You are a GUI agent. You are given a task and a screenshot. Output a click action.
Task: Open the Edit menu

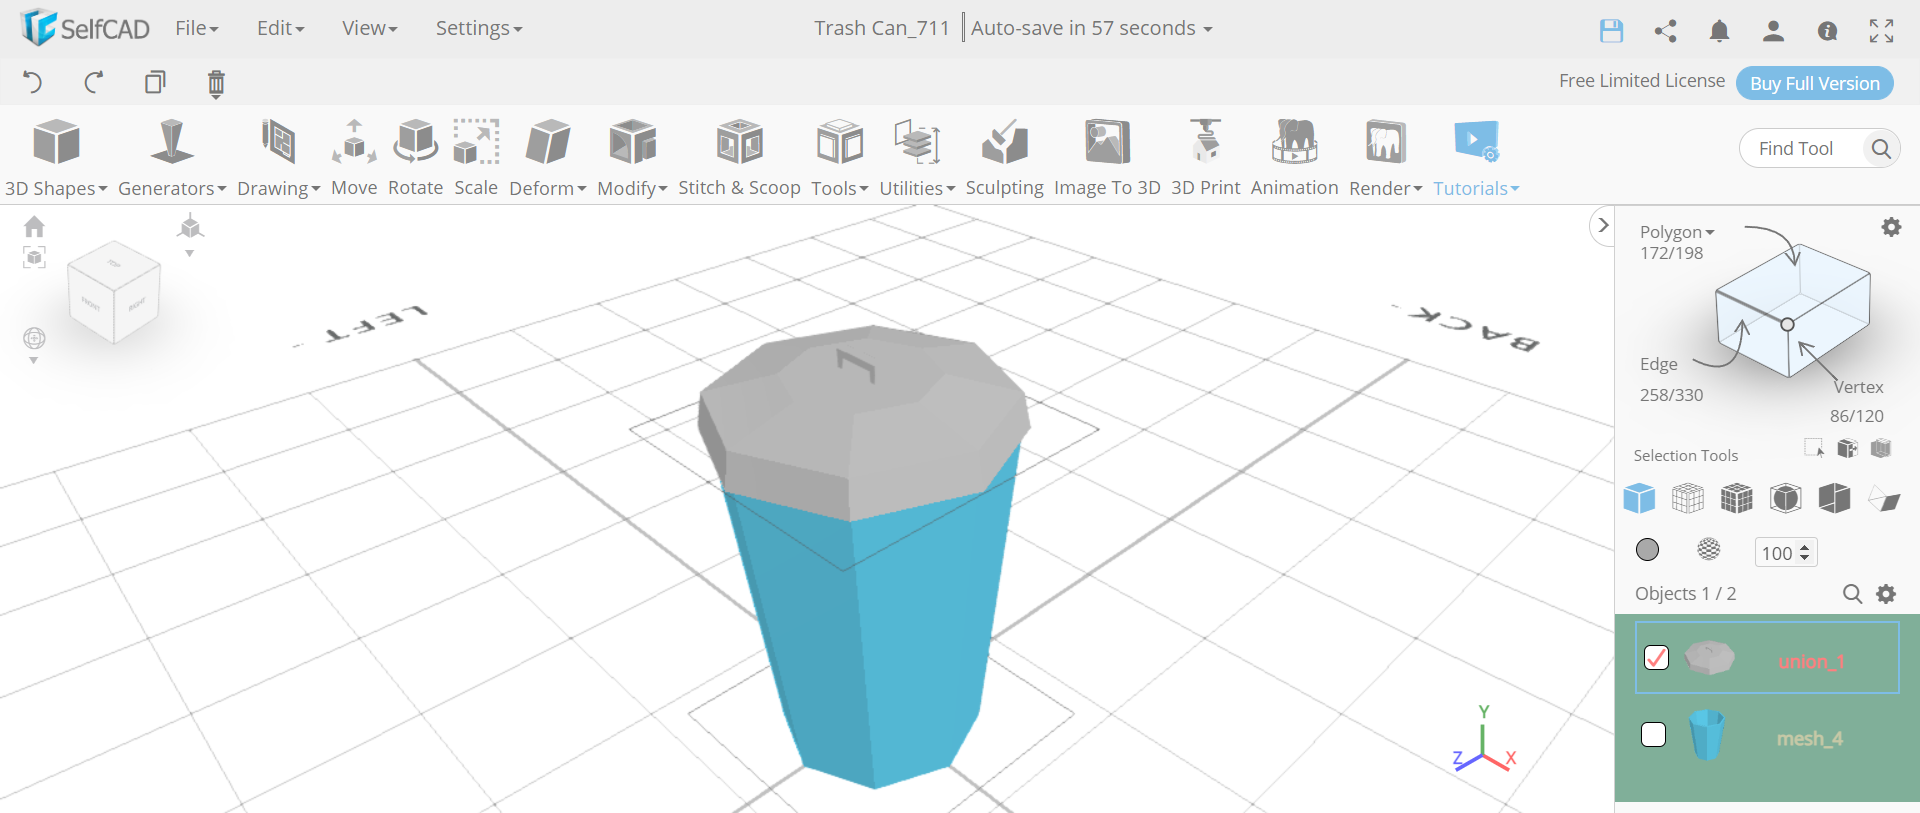point(280,28)
